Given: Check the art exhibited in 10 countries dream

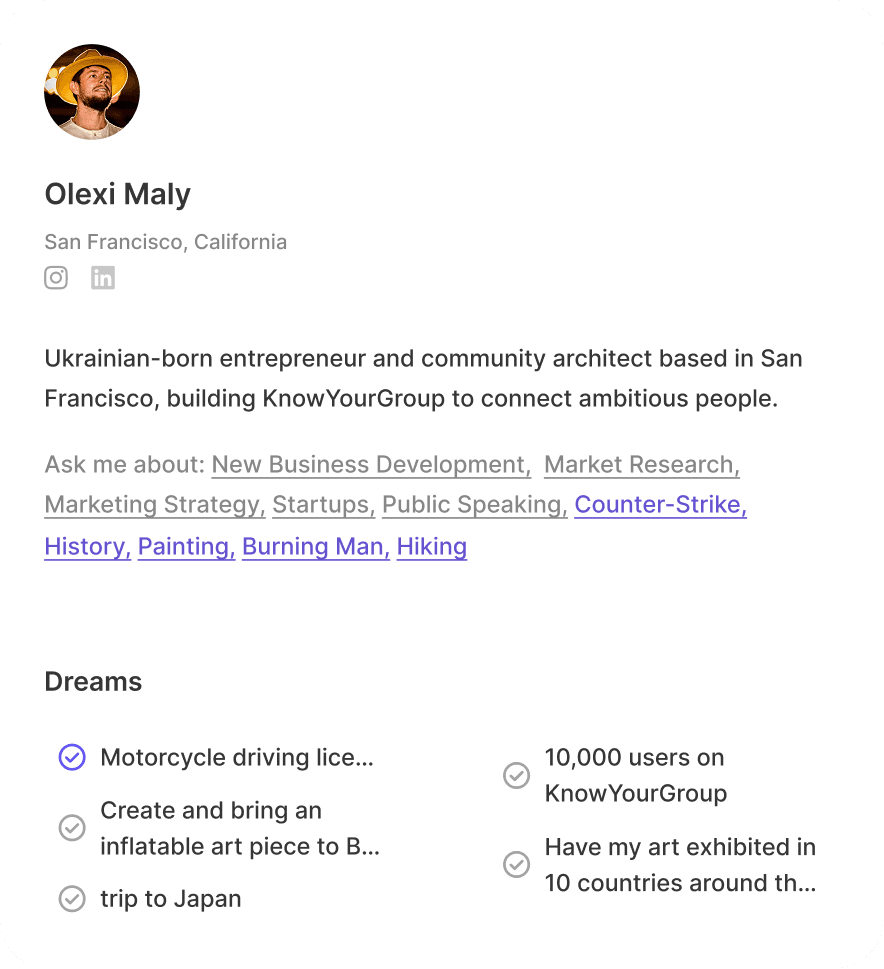Looking at the screenshot, I should (x=516, y=864).
